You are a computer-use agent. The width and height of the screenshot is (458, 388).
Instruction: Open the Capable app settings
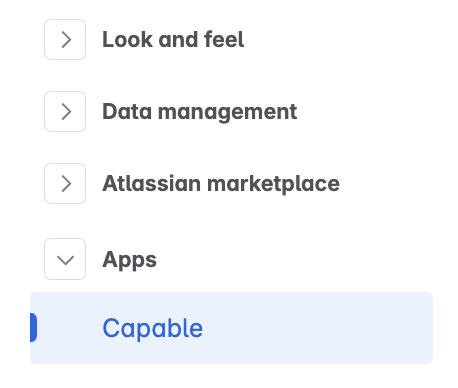click(x=231, y=328)
